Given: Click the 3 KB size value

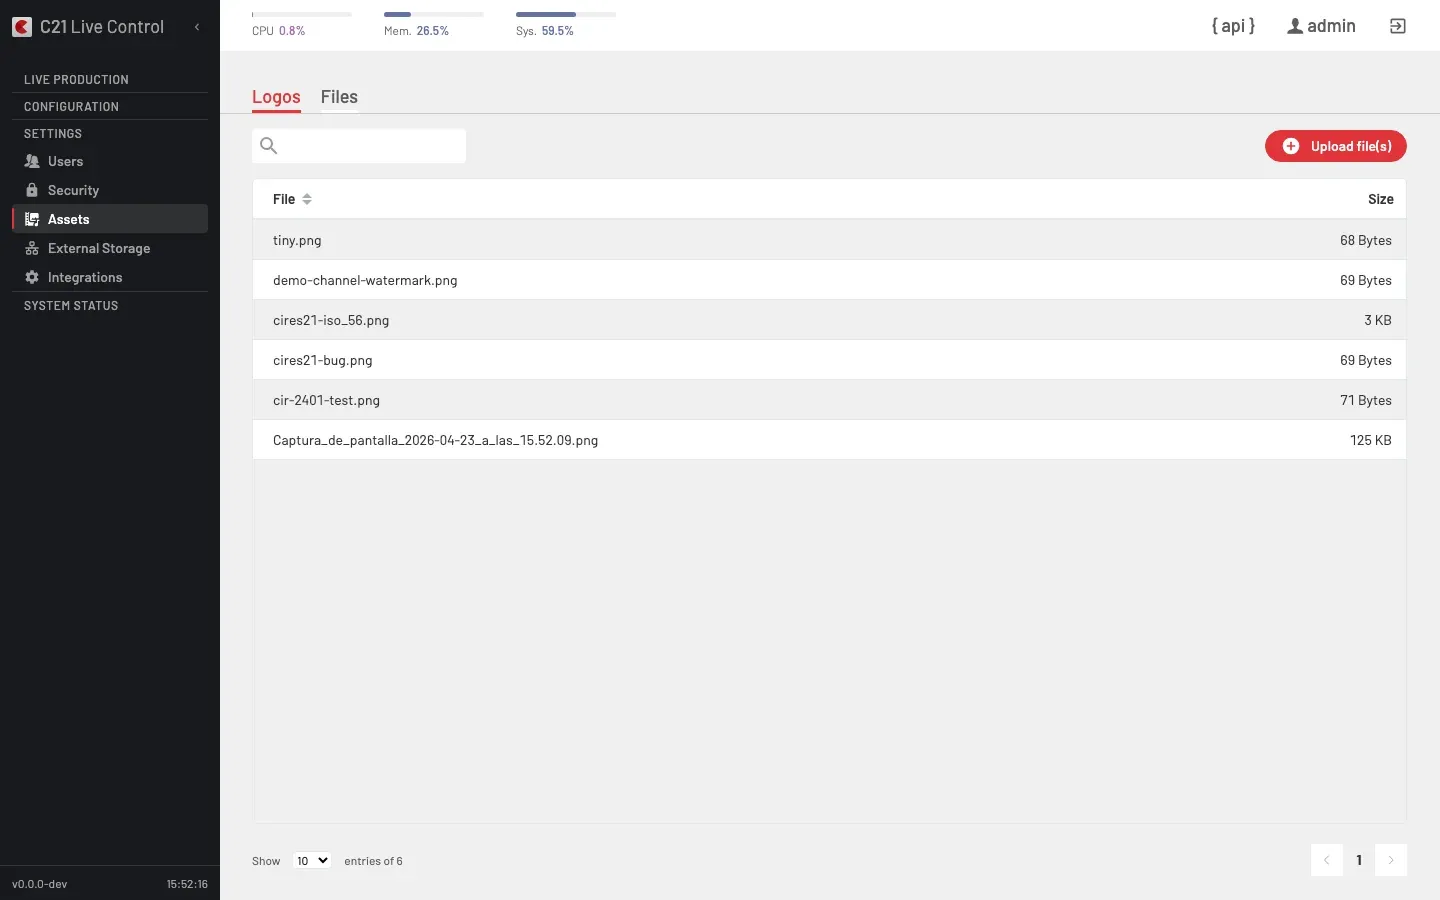Looking at the screenshot, I should (1378, 320).
